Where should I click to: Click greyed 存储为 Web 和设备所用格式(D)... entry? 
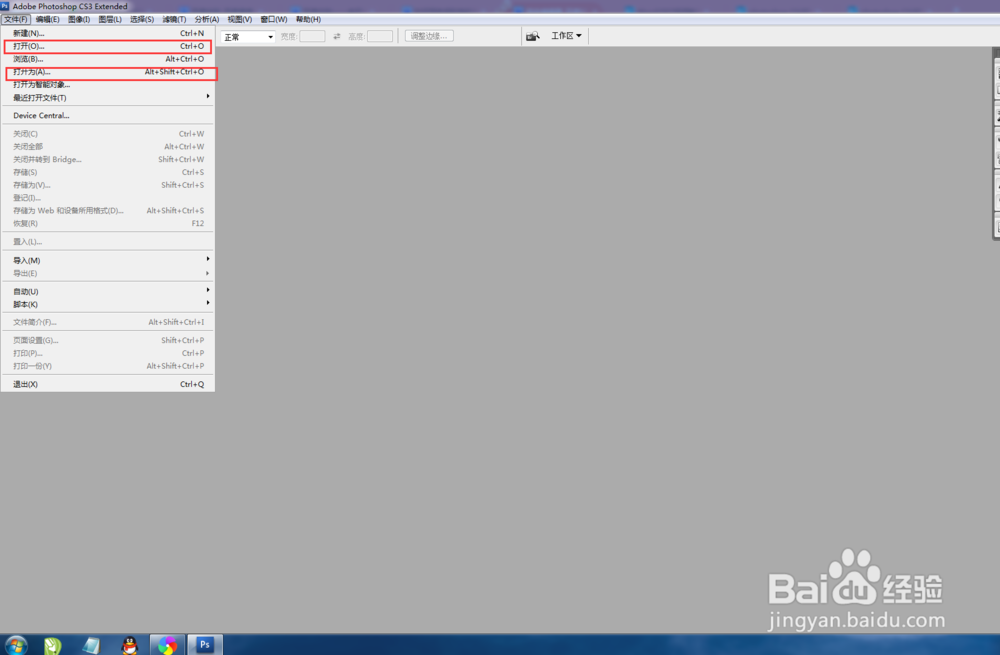[x=108, y=210]
